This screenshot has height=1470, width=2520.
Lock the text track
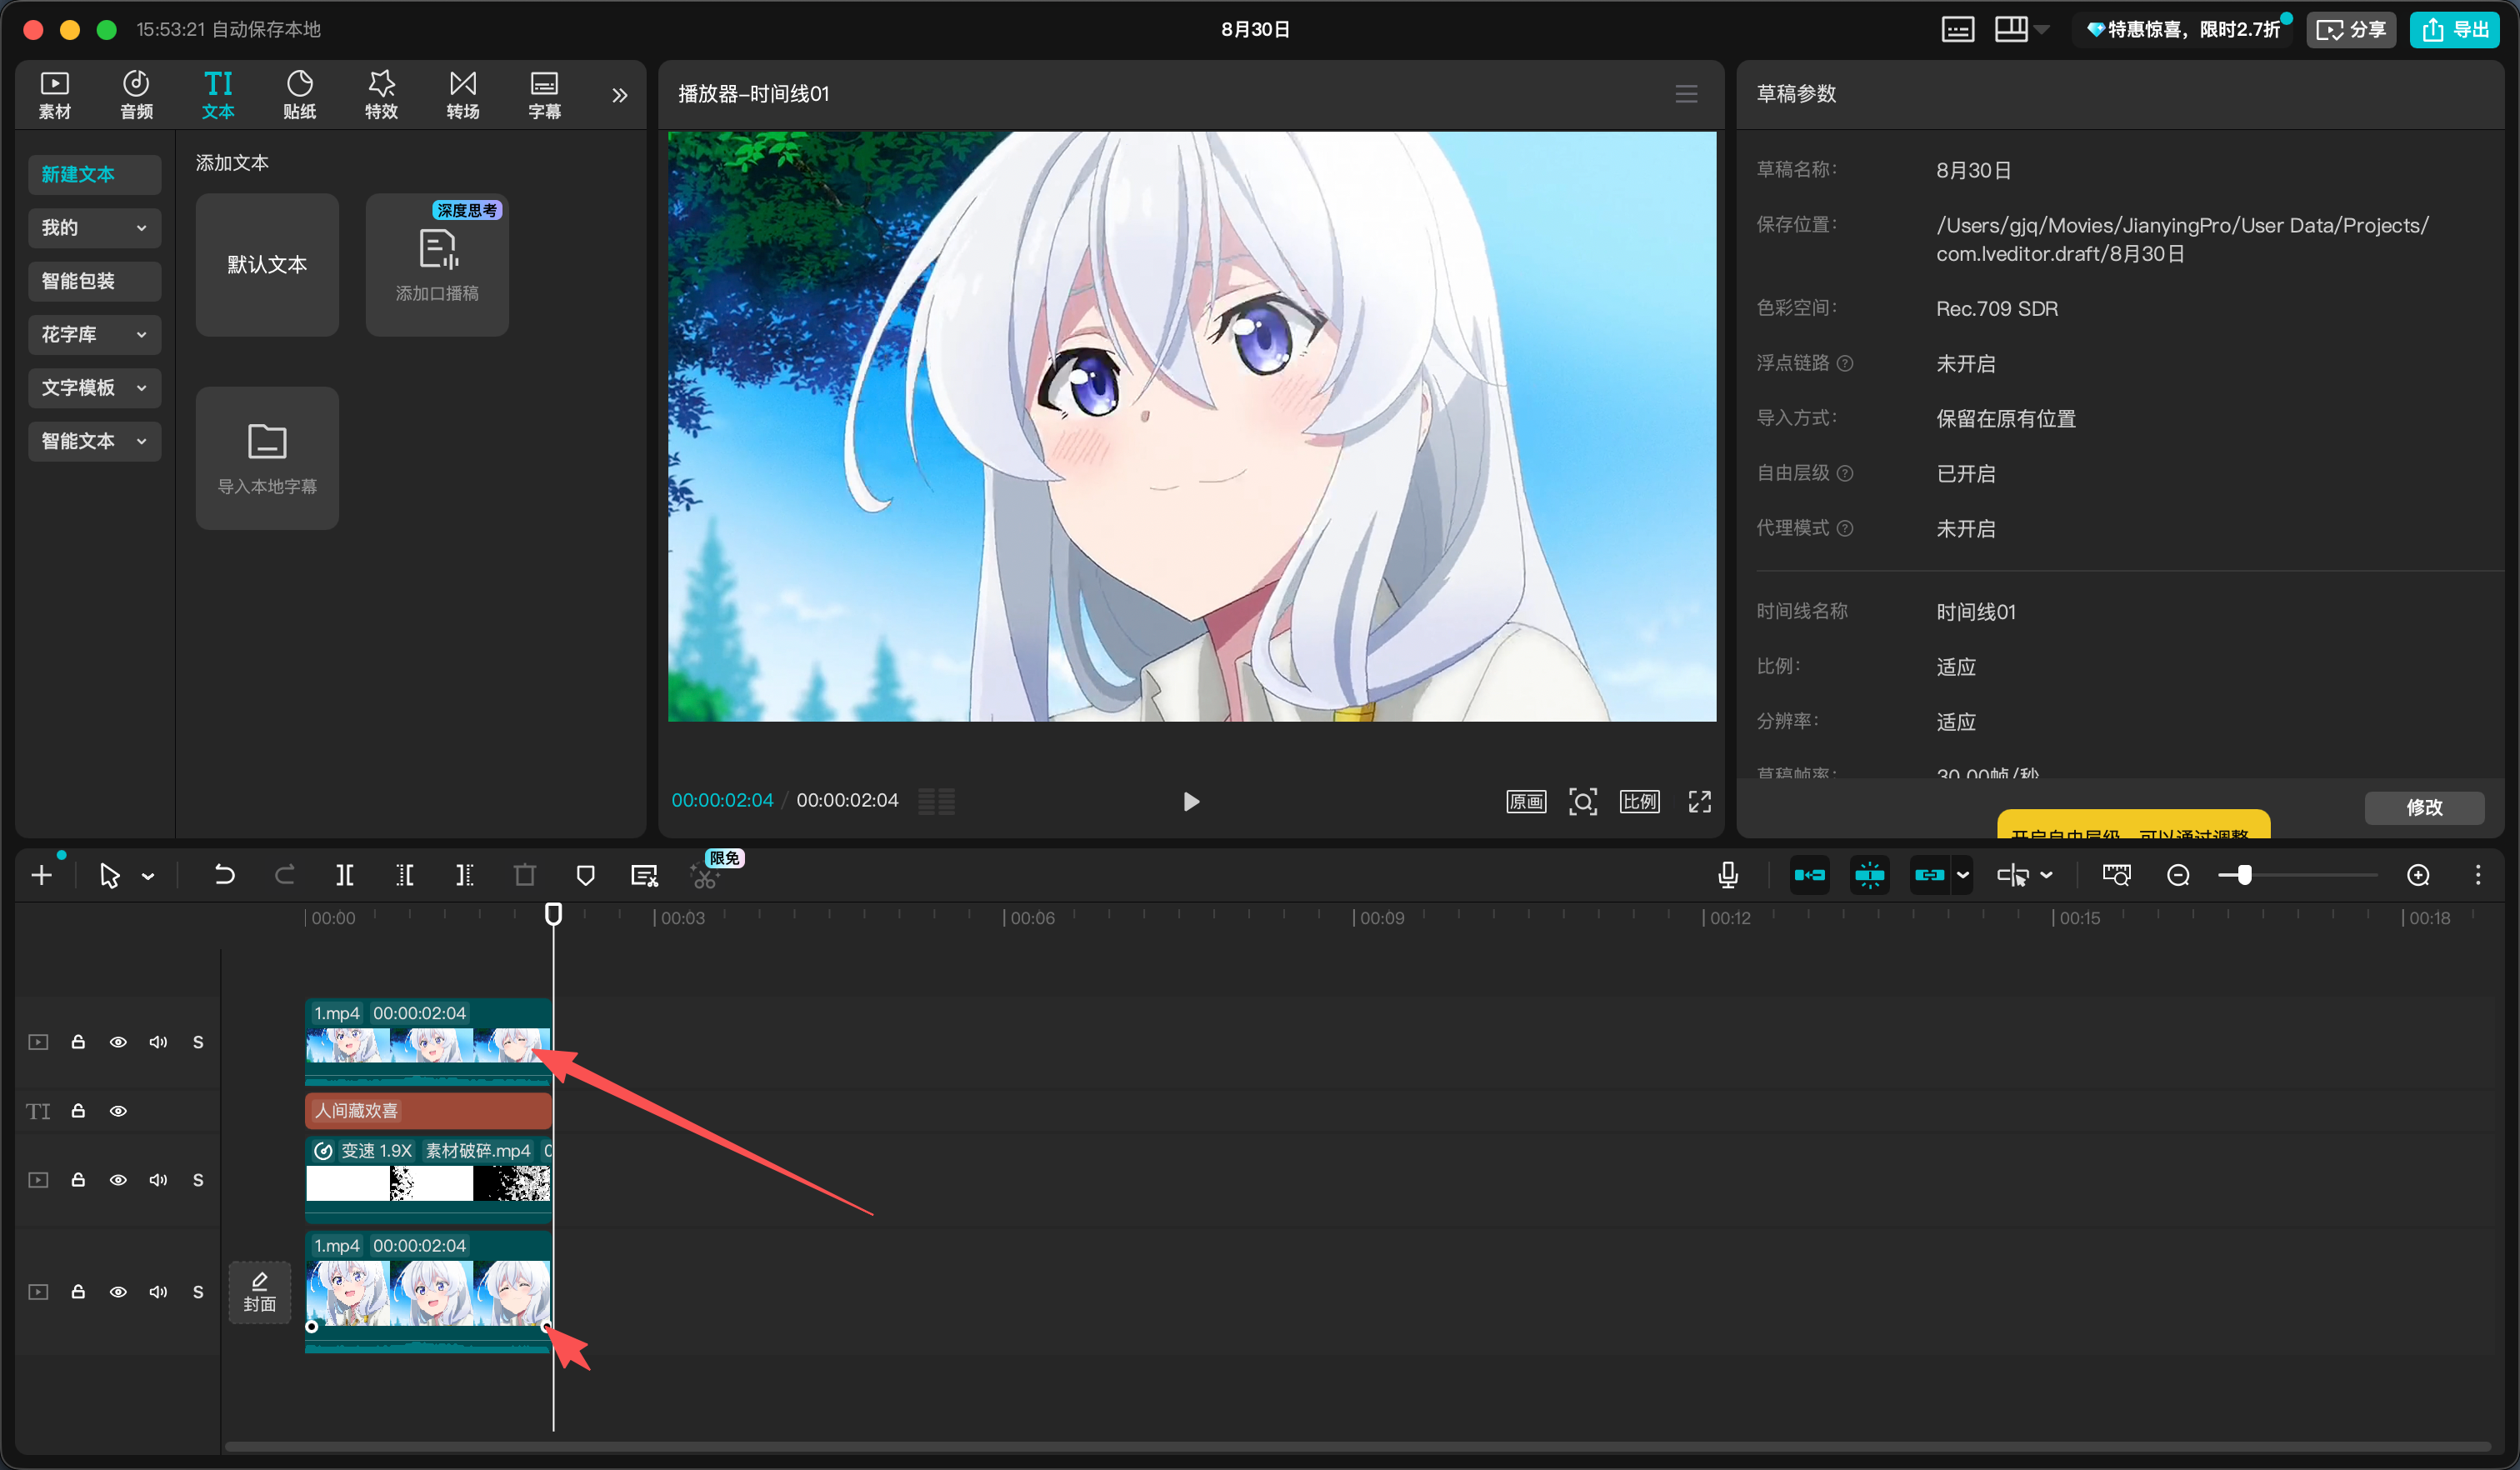tap(78, 1111)
